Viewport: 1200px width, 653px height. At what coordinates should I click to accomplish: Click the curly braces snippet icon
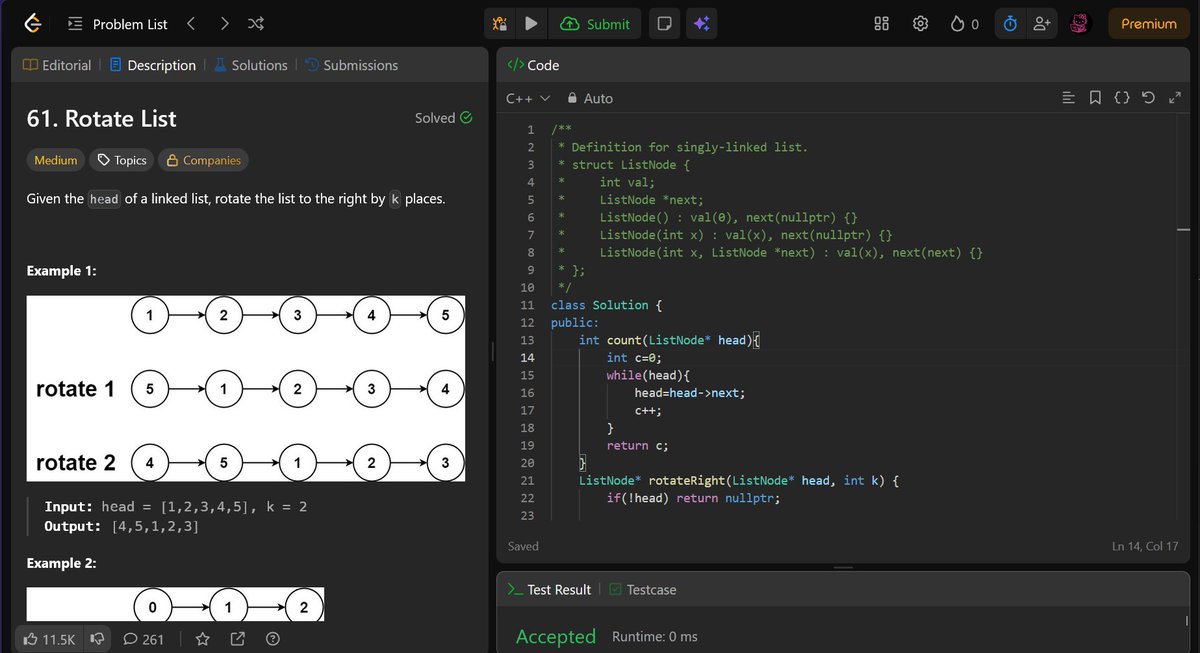(x=1122, y=98)
